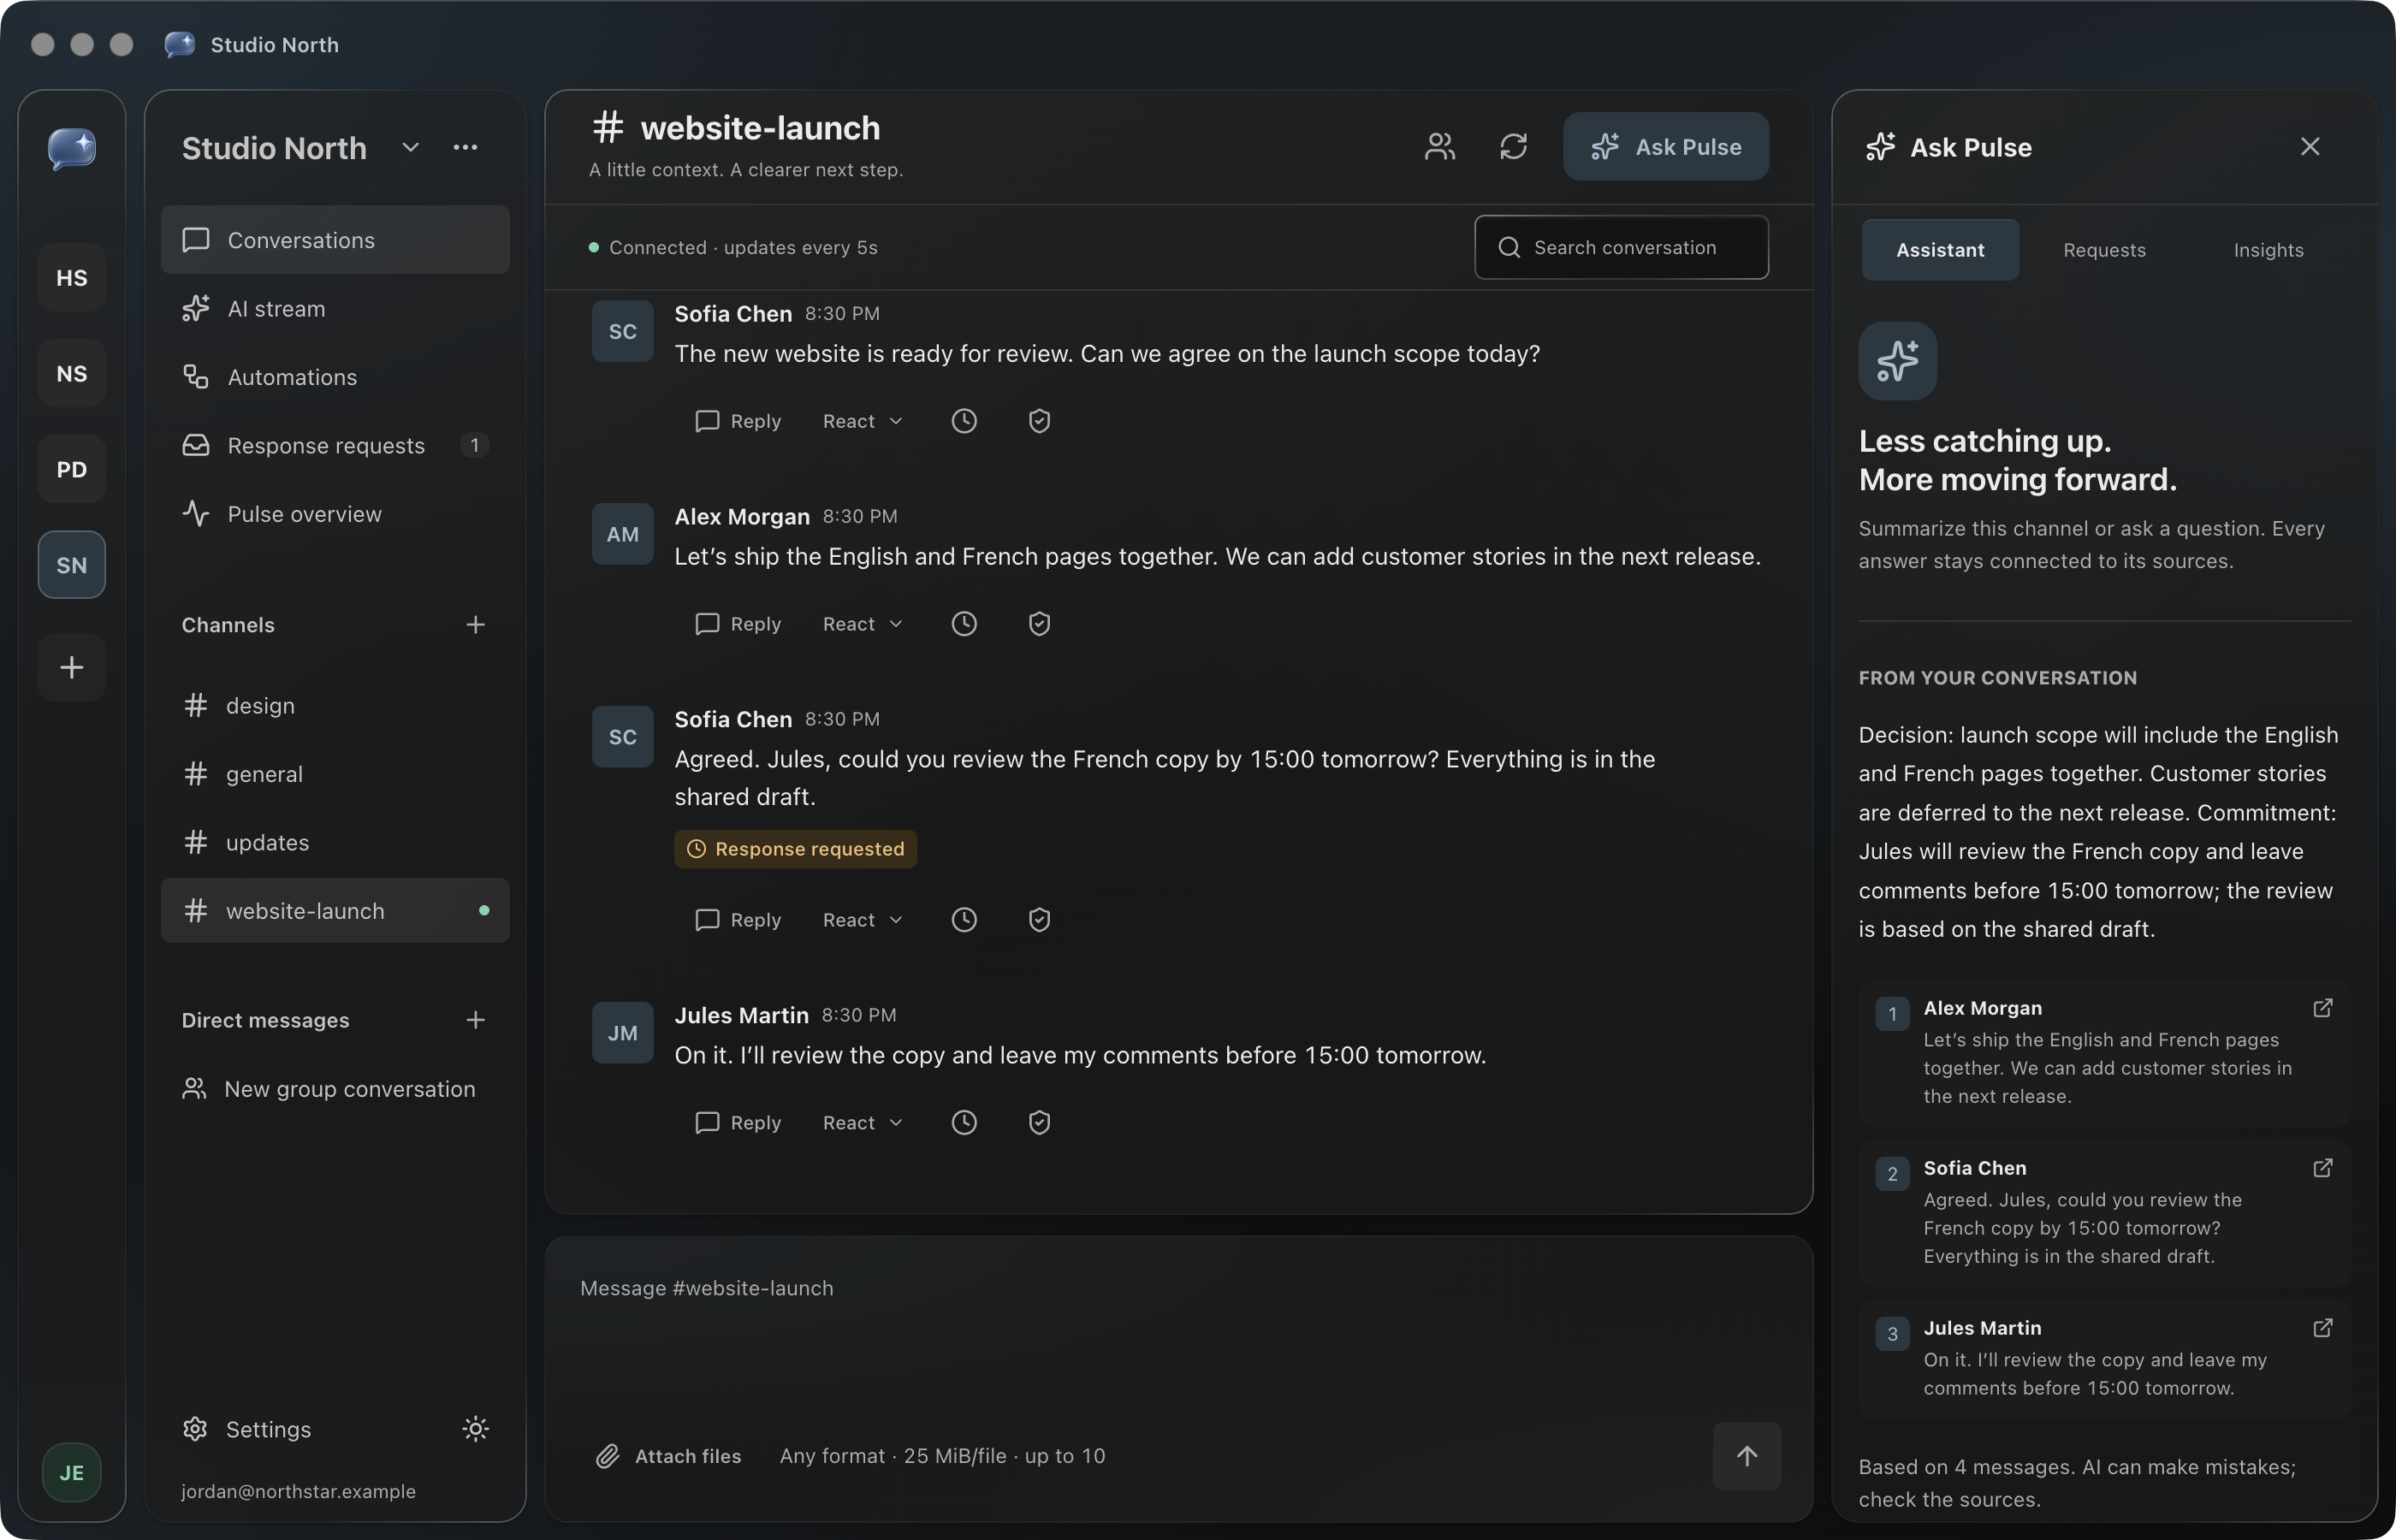The height and width of the screenshot is (1540, 2396).
Task: Reply to Sofia Chen's website review message
Action: pyautogui.click(x=738, y=421)
